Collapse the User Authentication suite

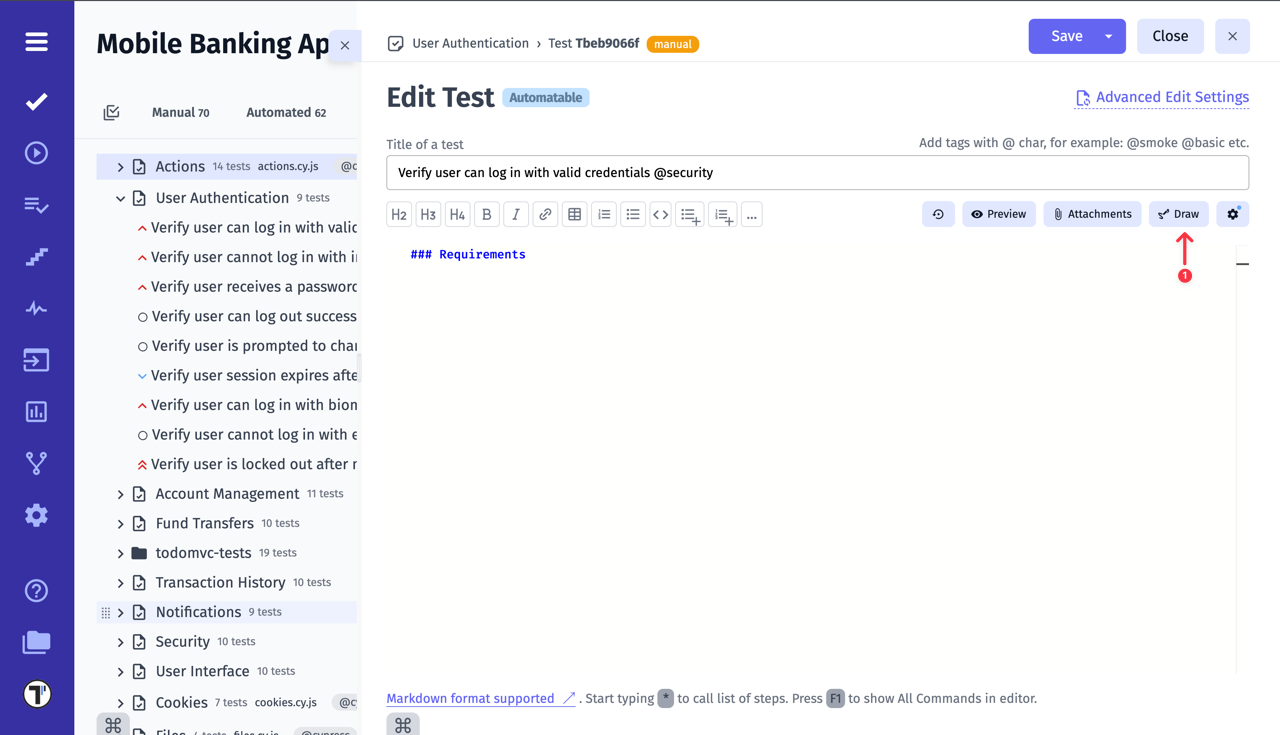[x=120, y=197]
